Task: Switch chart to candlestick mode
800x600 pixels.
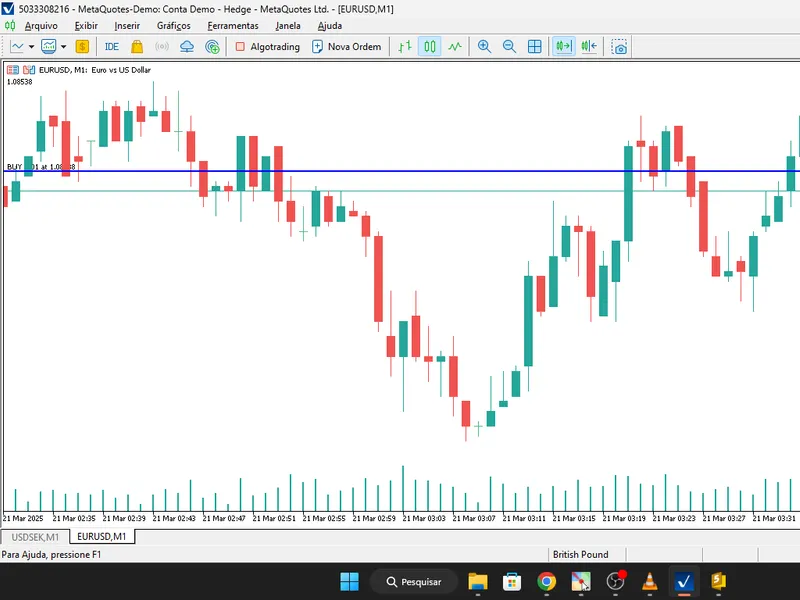Action: 430,47
